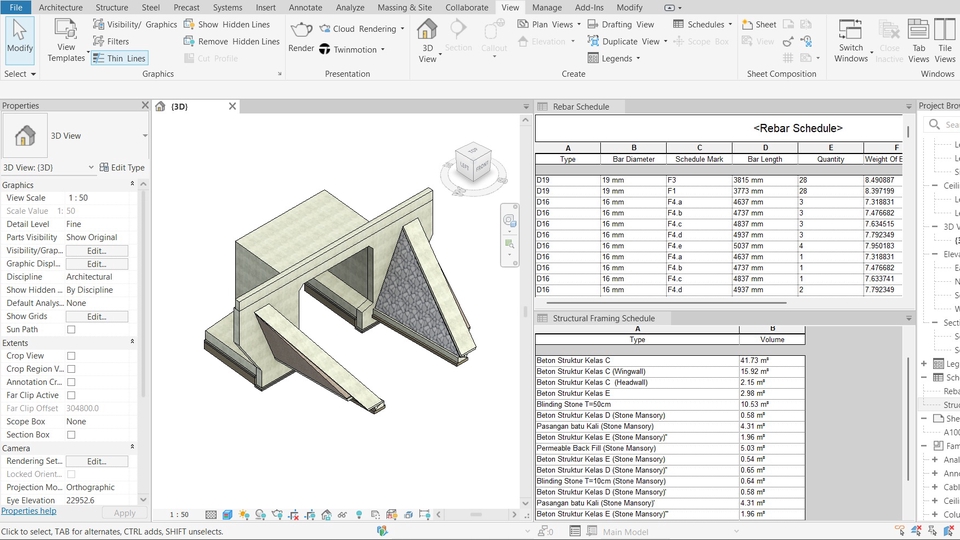Open the 3D View type selector dropdown
The height and width of the screenshot is (540, 960).
[x=144, y=136]
